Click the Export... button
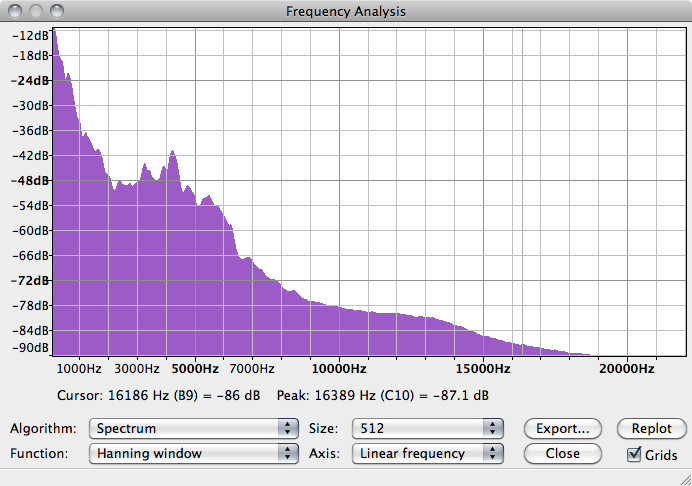 click(x=563, y=428)
